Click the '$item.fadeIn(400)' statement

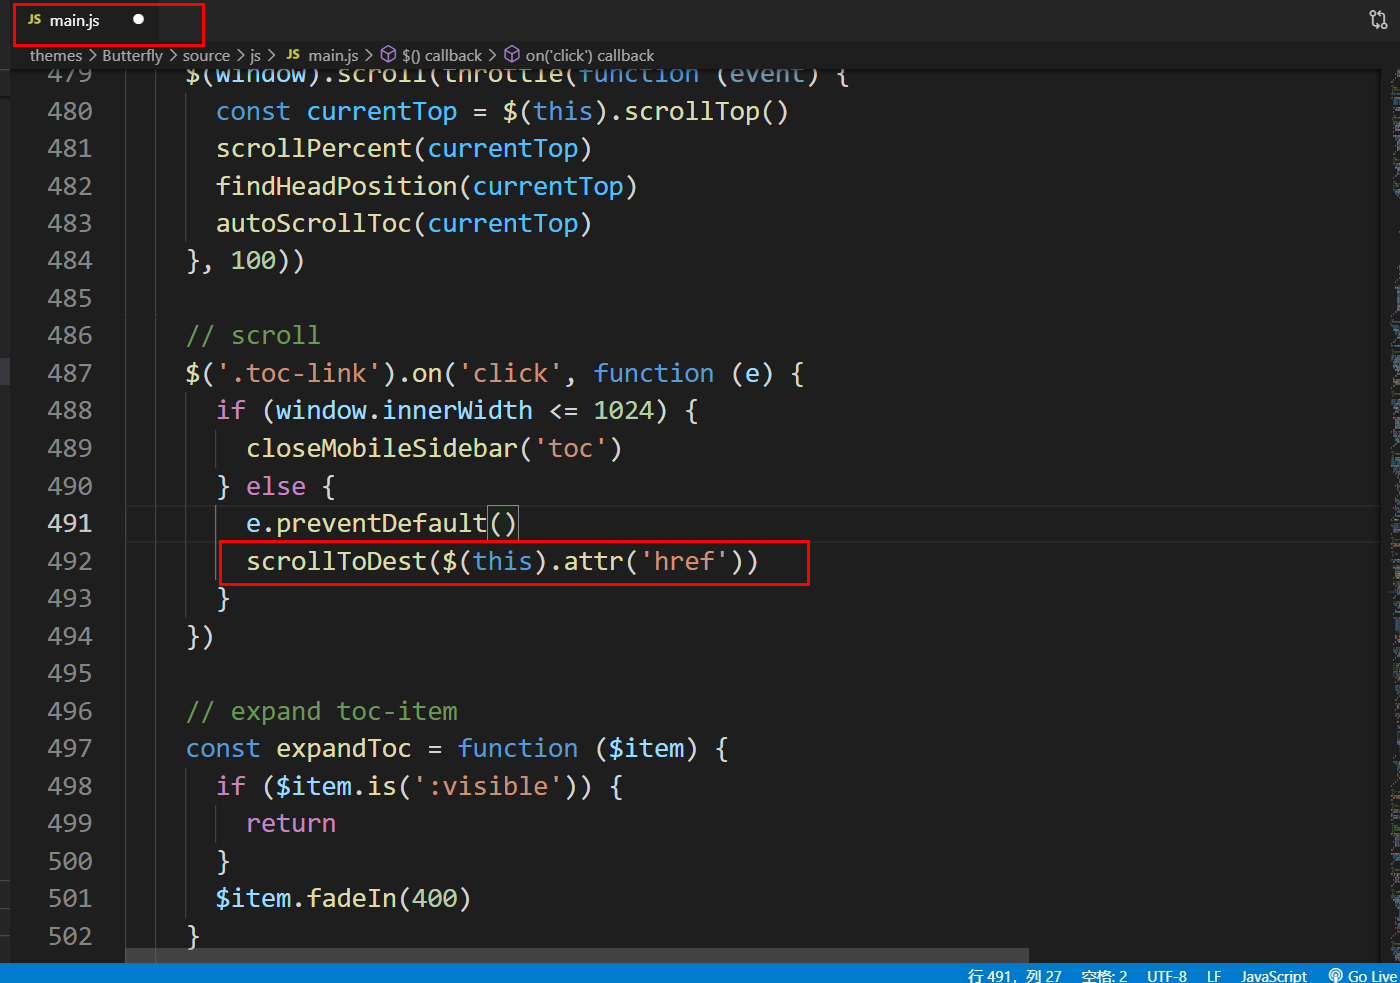(344, 898)
